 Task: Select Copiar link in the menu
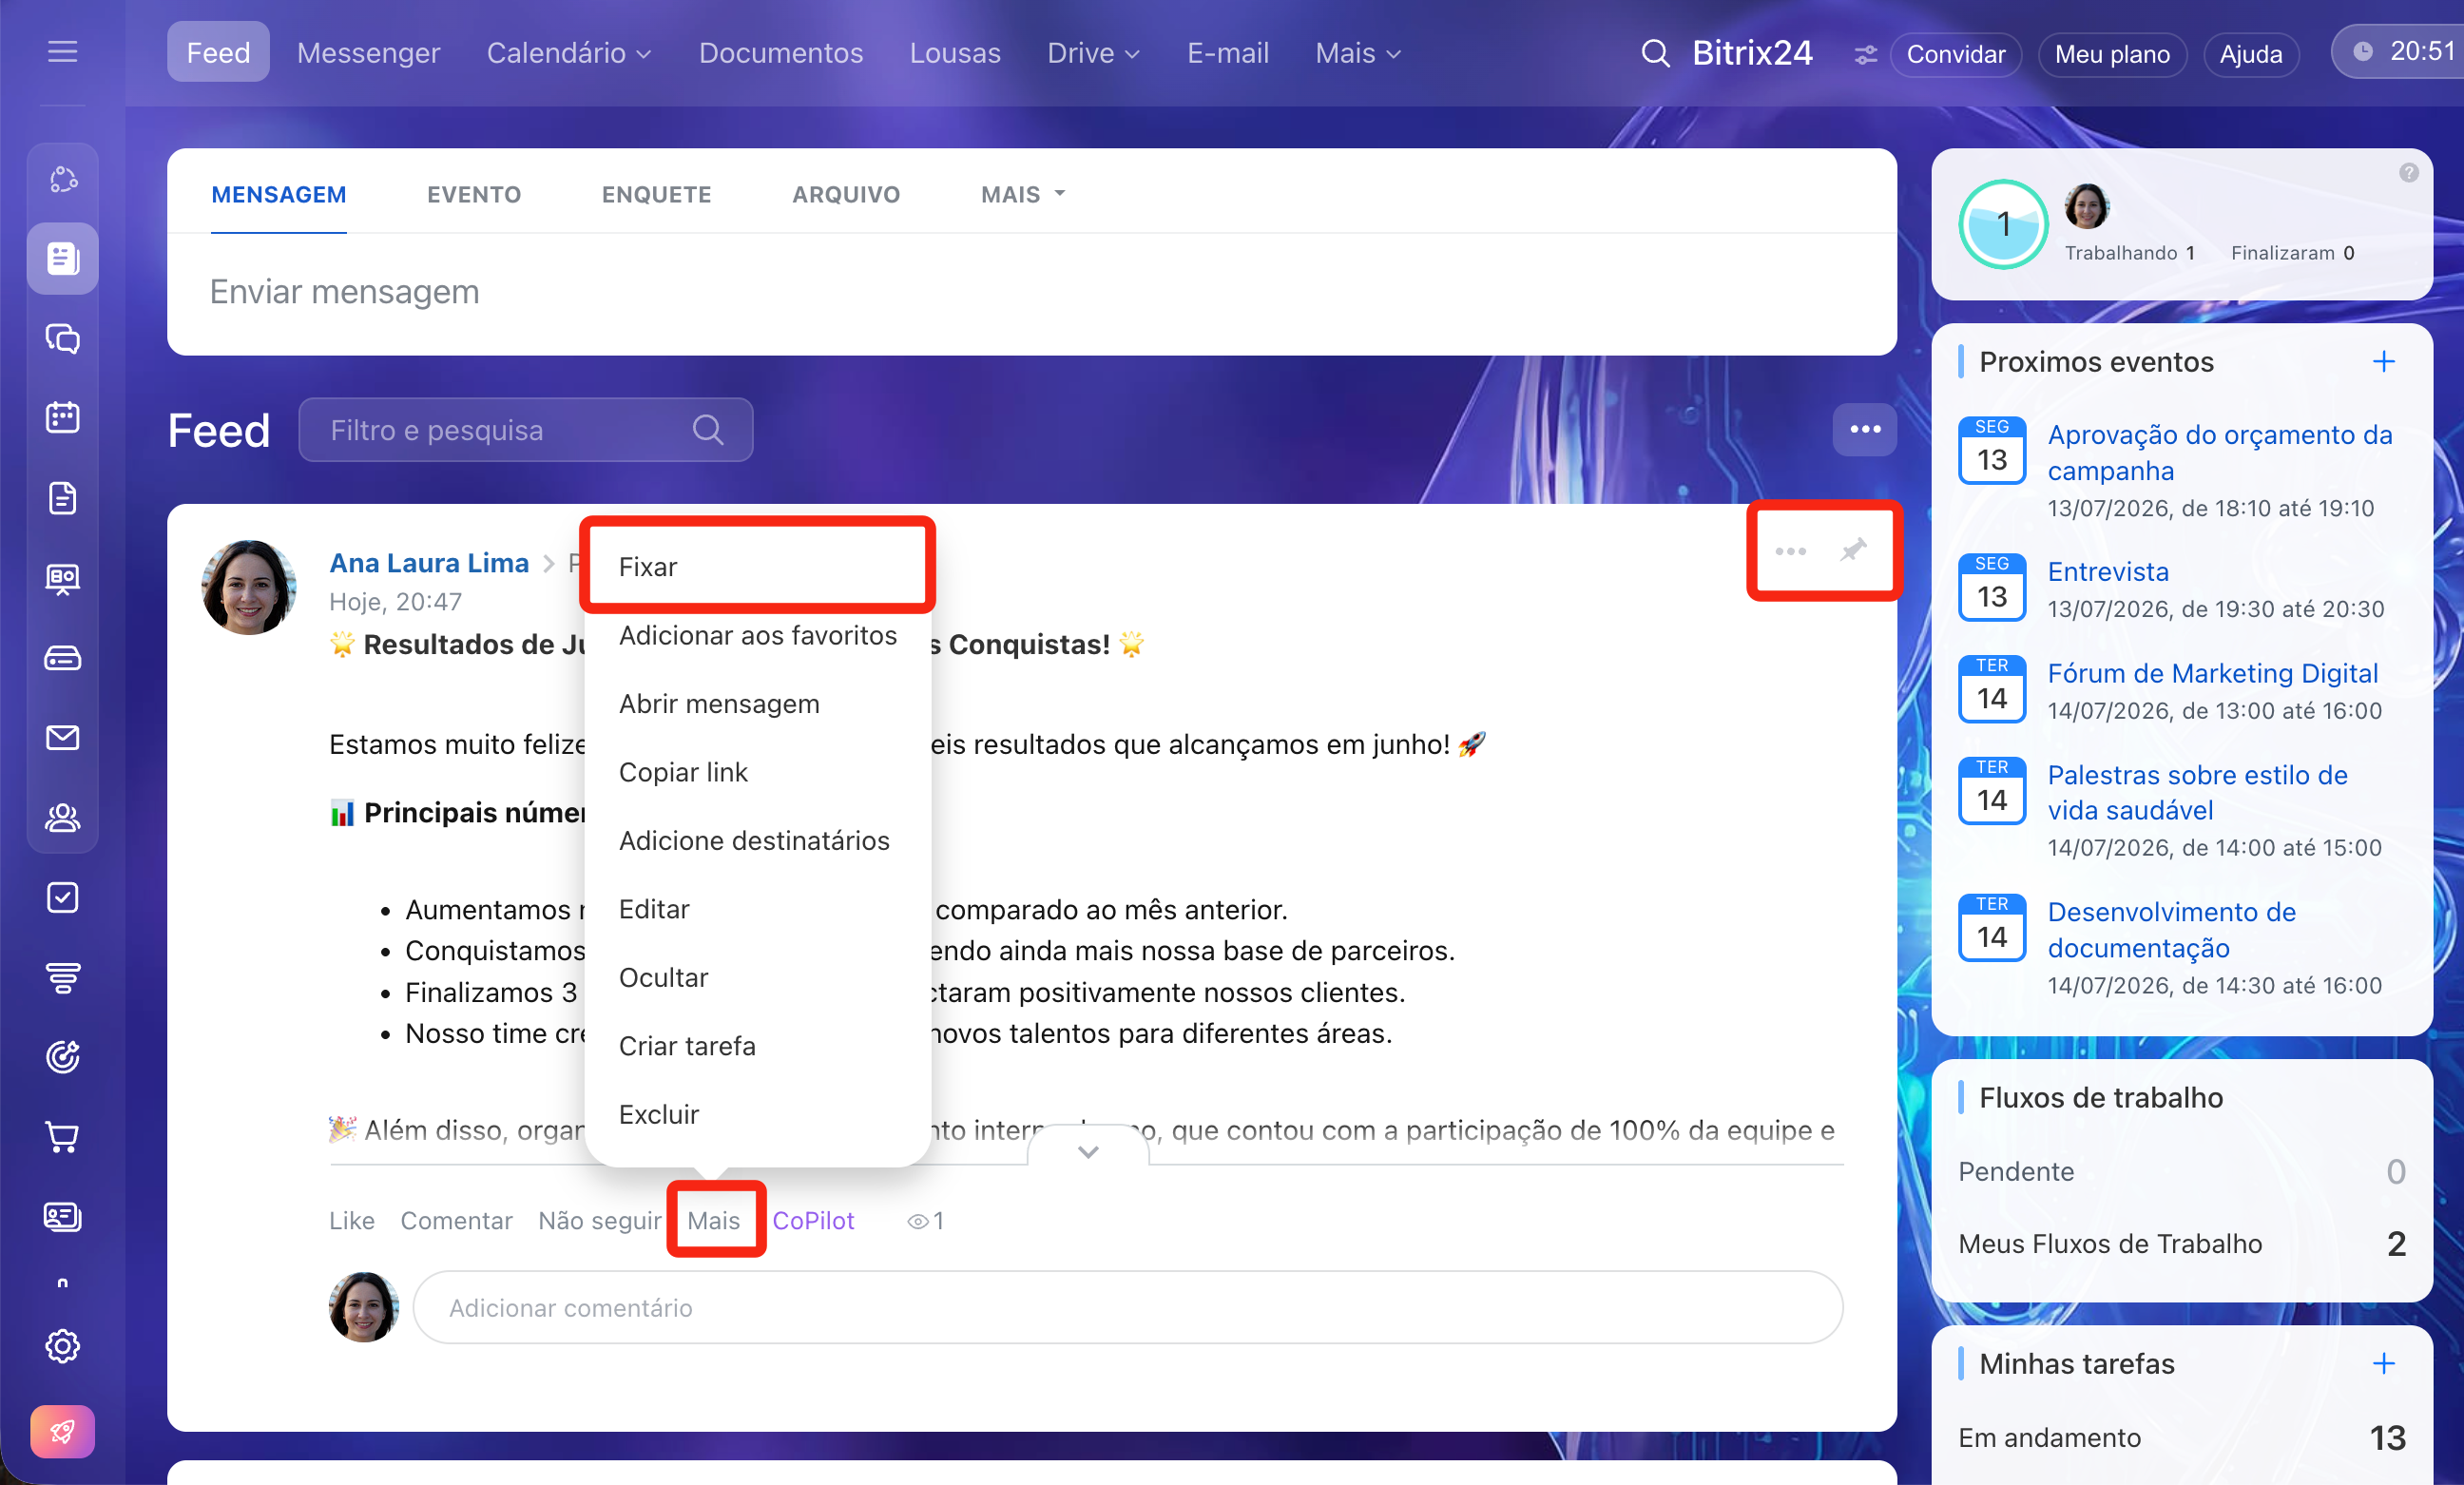(x=758, y=772)
